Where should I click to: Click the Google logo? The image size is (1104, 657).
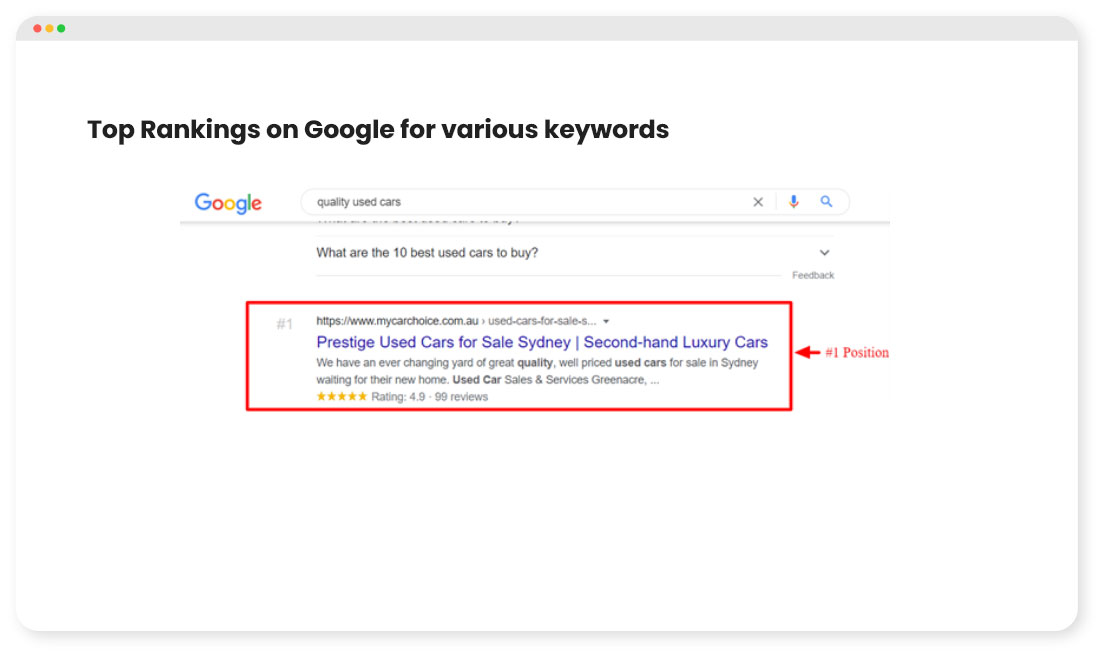pyautogui.click(x=228, y=203)
